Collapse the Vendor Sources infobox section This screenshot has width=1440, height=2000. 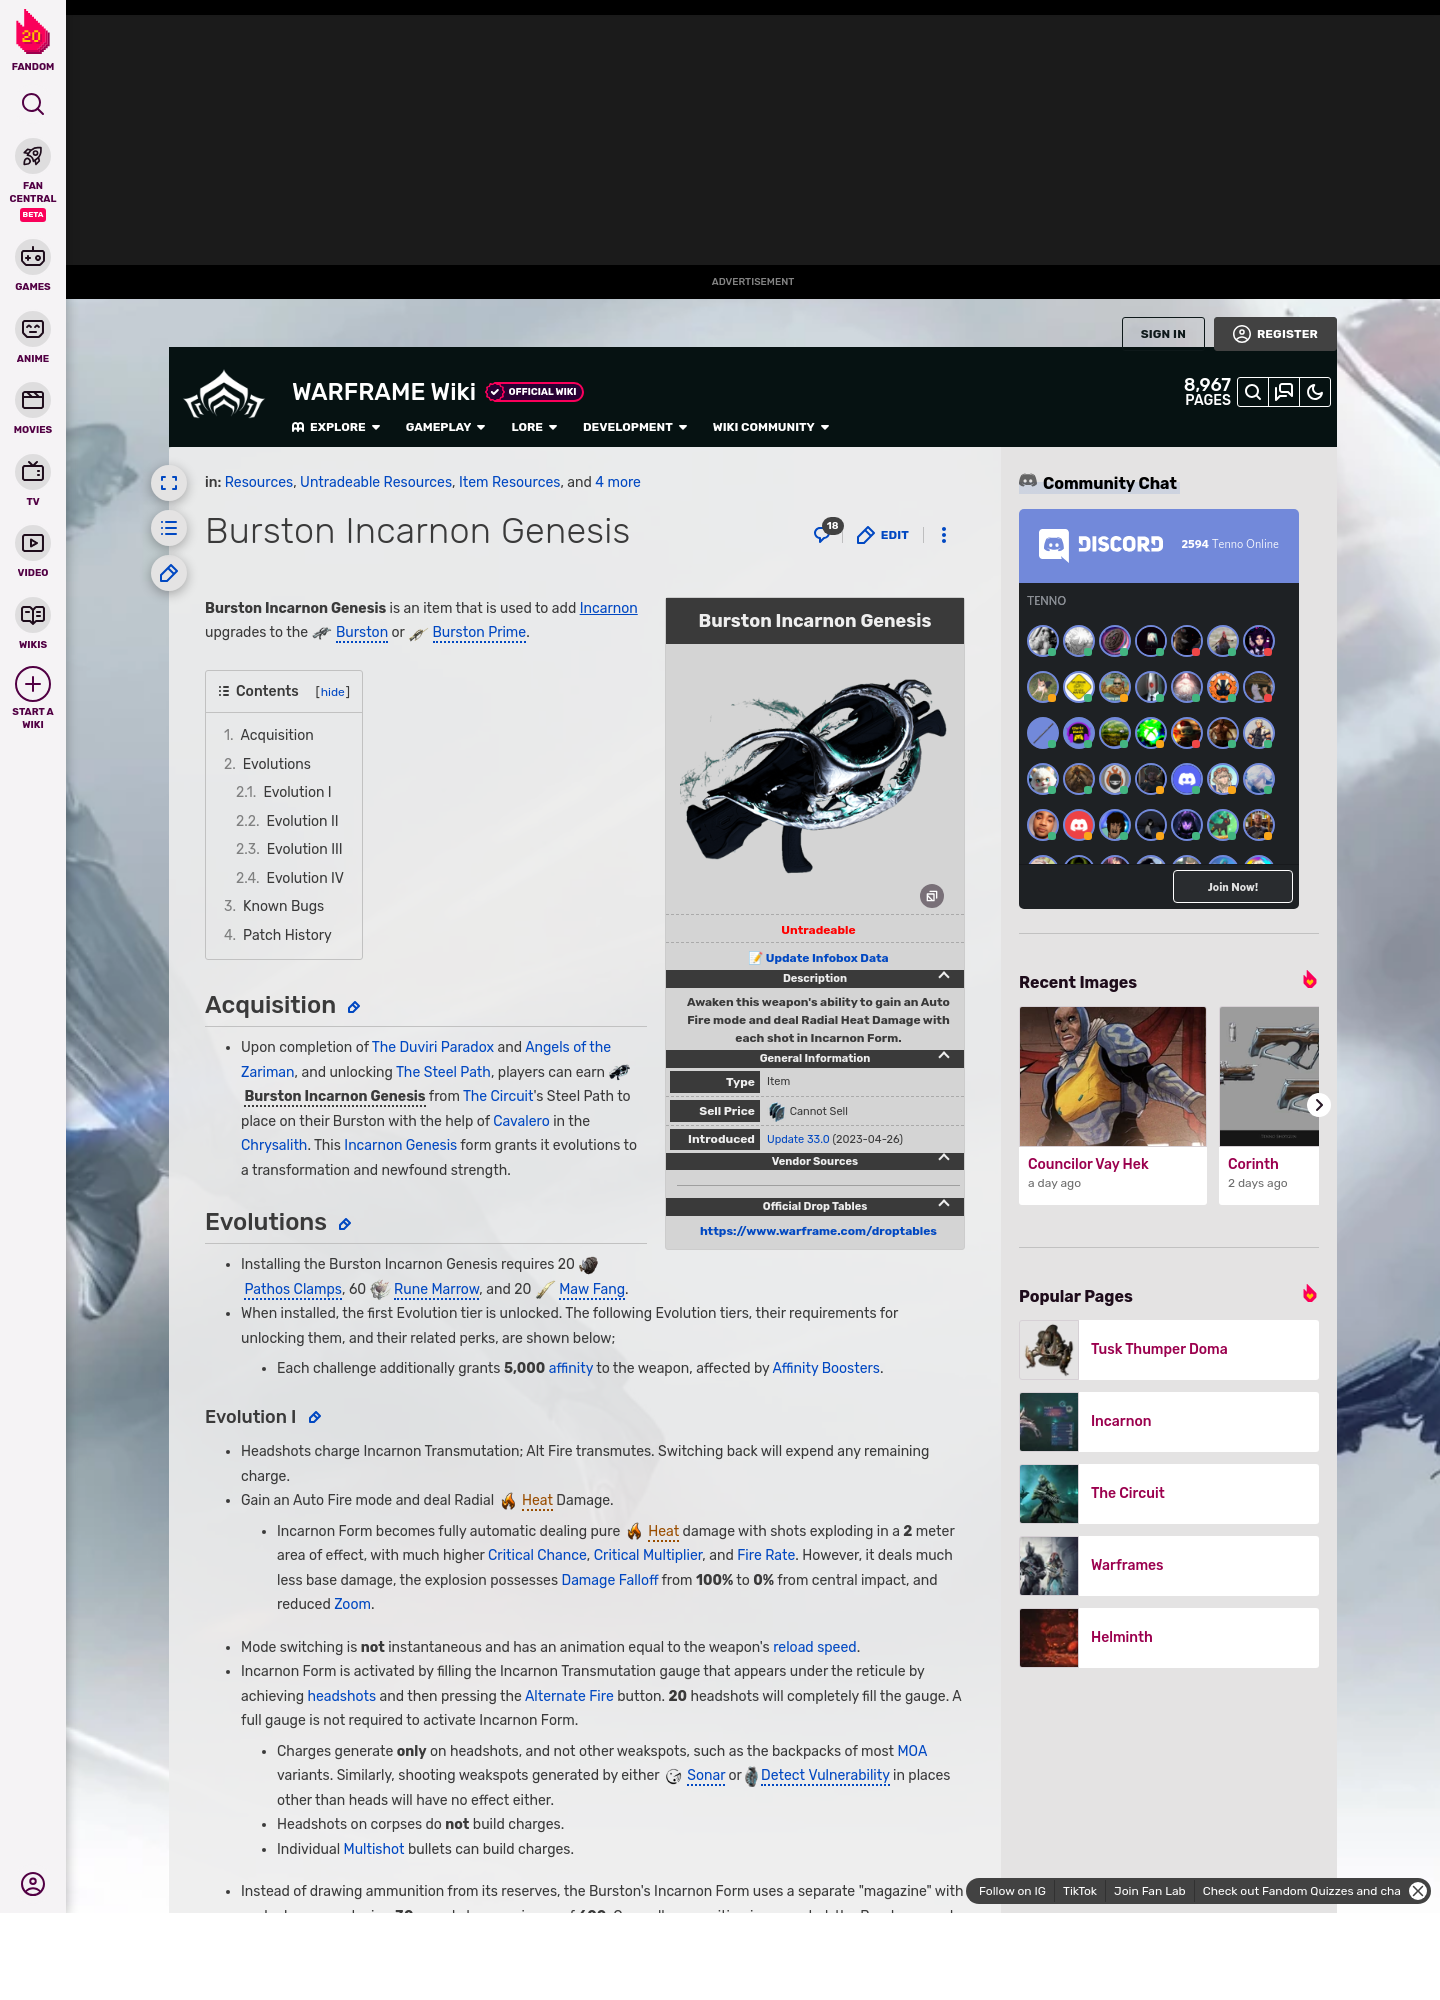[x=944, y=1158]
